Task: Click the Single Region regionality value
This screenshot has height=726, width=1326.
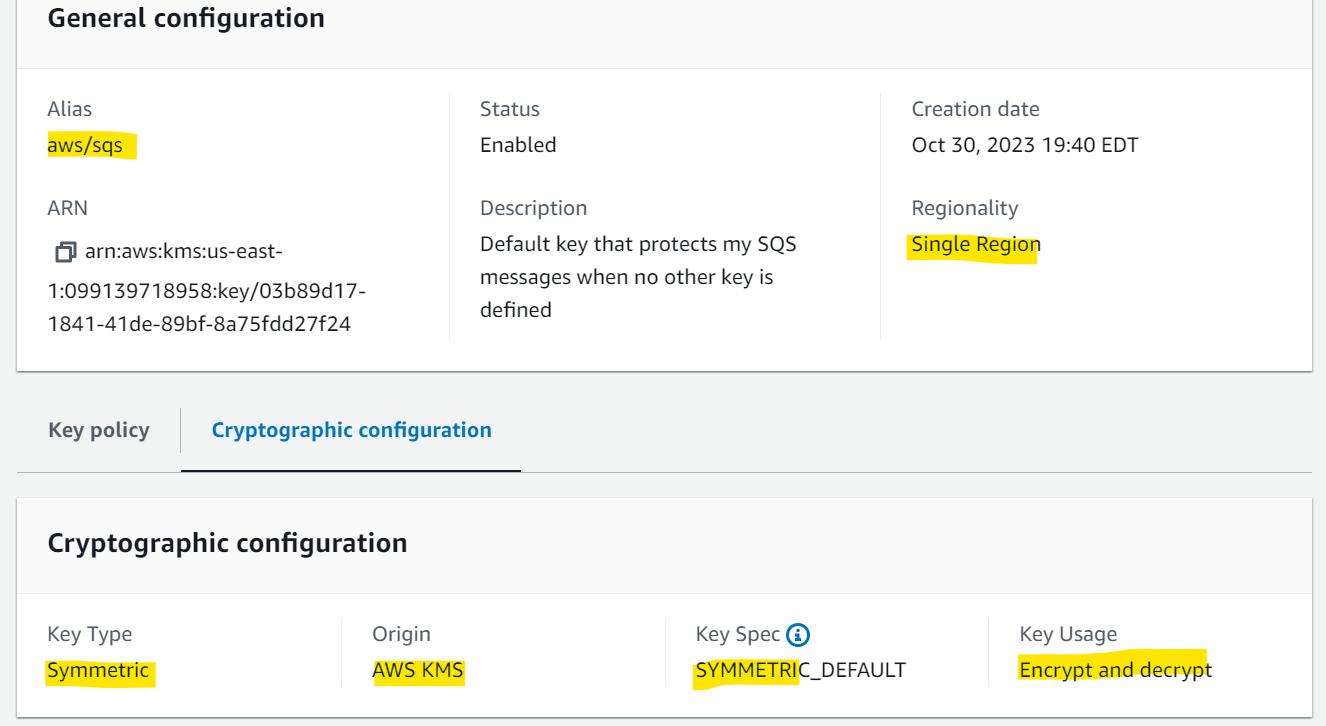Action: [976, 244]
